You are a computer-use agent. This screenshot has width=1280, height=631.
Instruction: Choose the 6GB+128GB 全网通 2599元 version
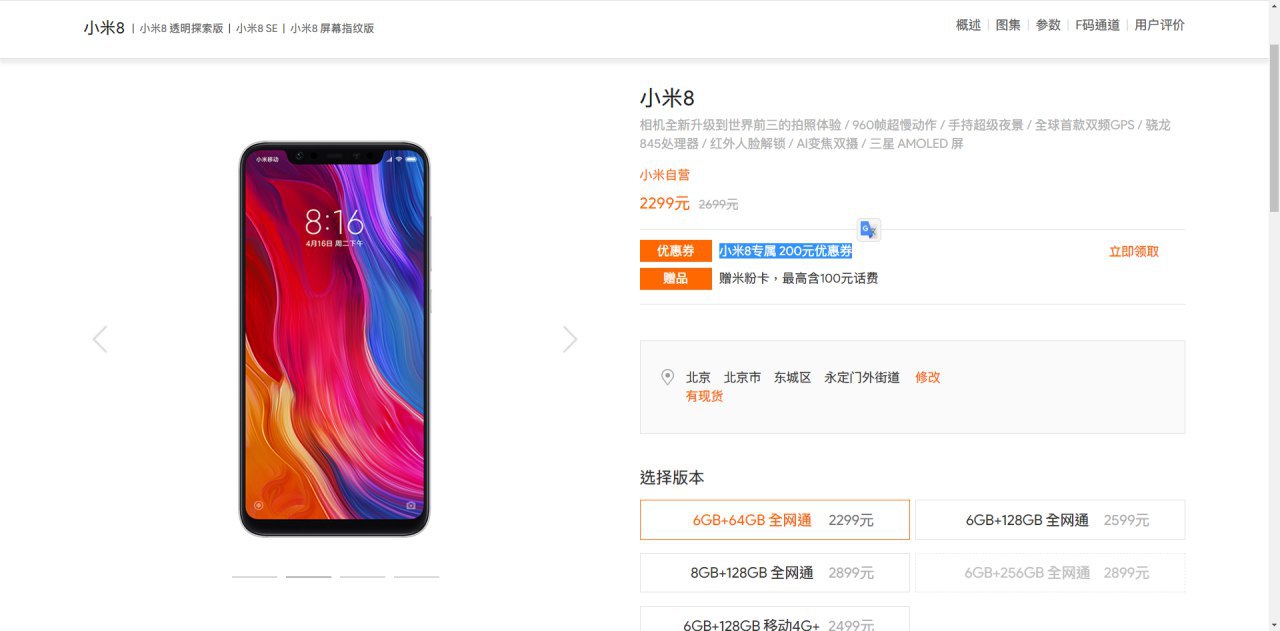point(1050,520)
